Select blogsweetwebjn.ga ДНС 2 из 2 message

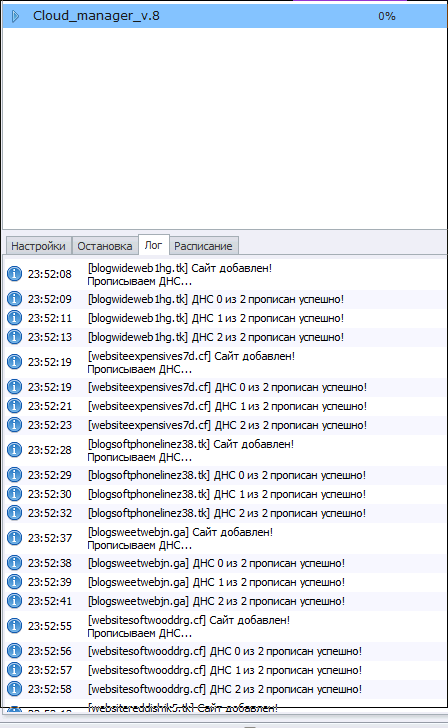click(216, 601)
